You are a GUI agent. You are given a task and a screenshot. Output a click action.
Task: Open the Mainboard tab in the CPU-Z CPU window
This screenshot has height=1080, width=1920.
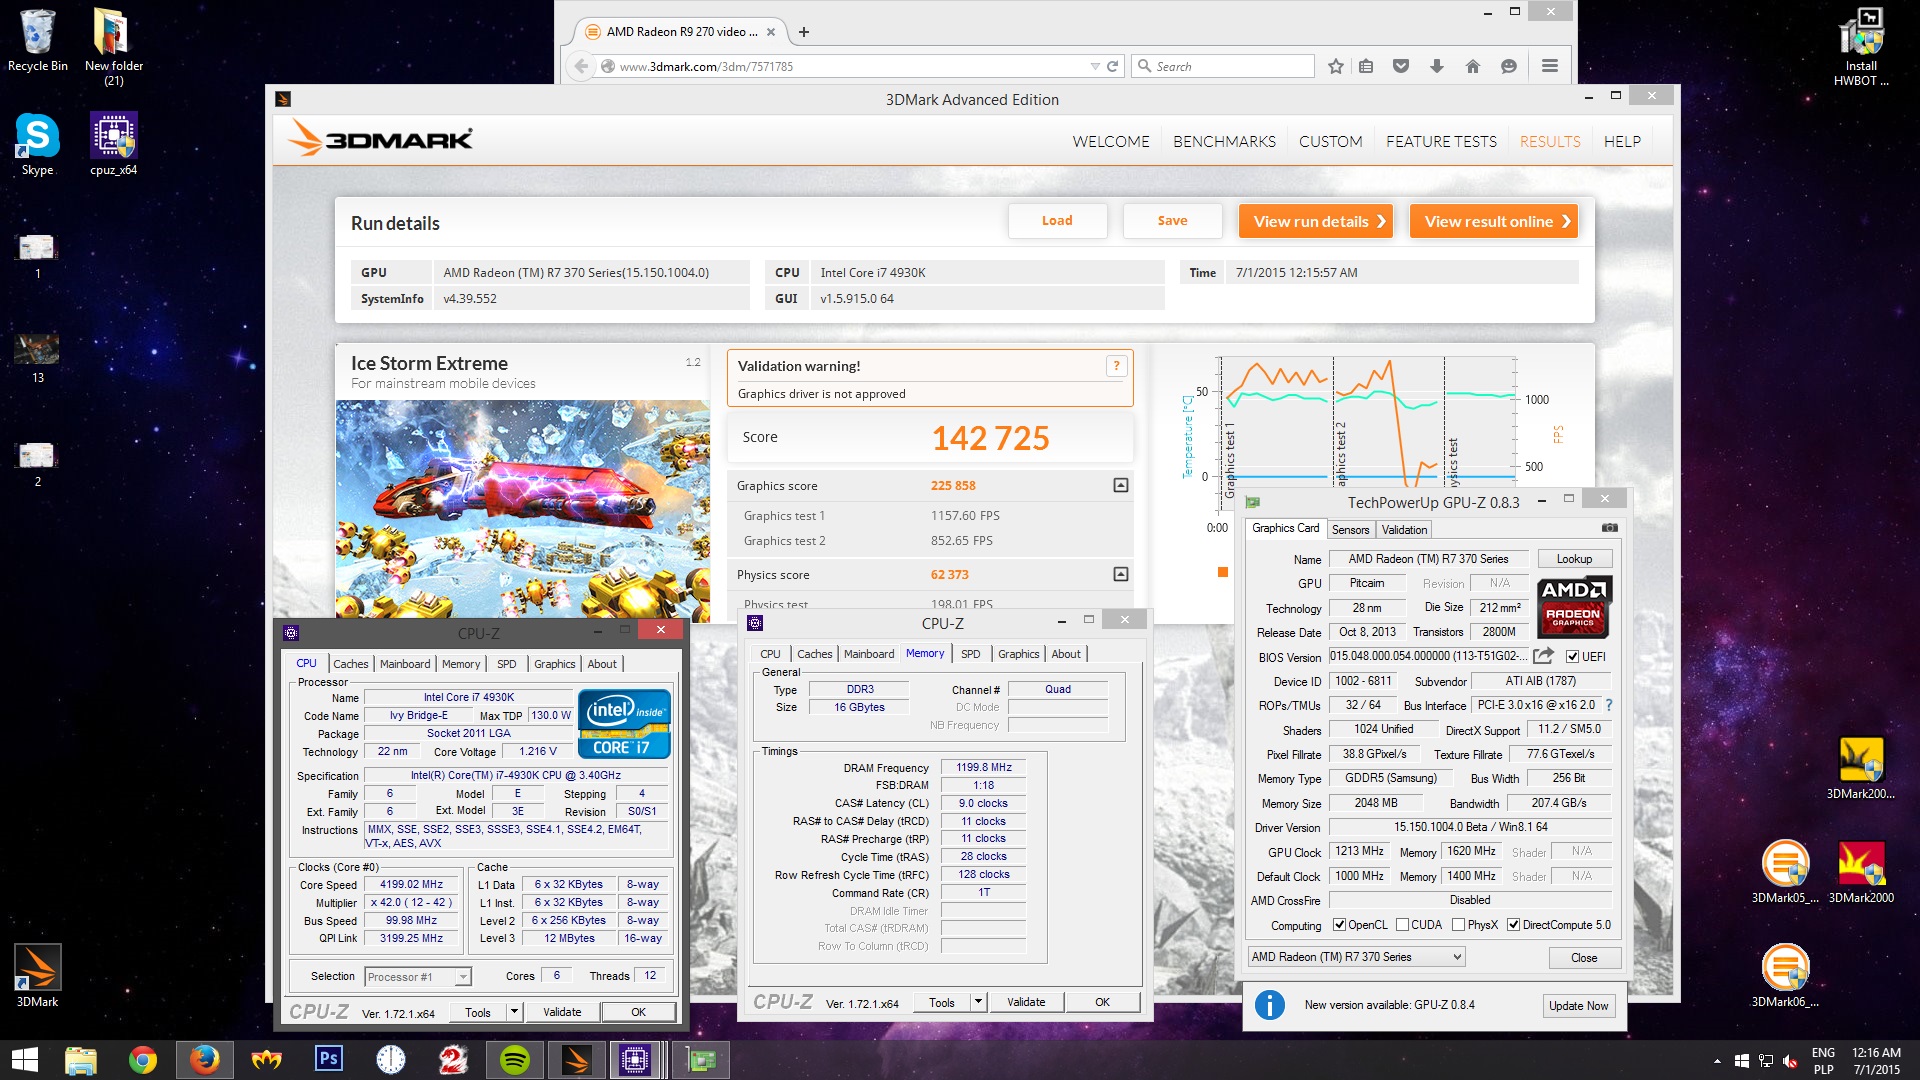tap(405, 664)
